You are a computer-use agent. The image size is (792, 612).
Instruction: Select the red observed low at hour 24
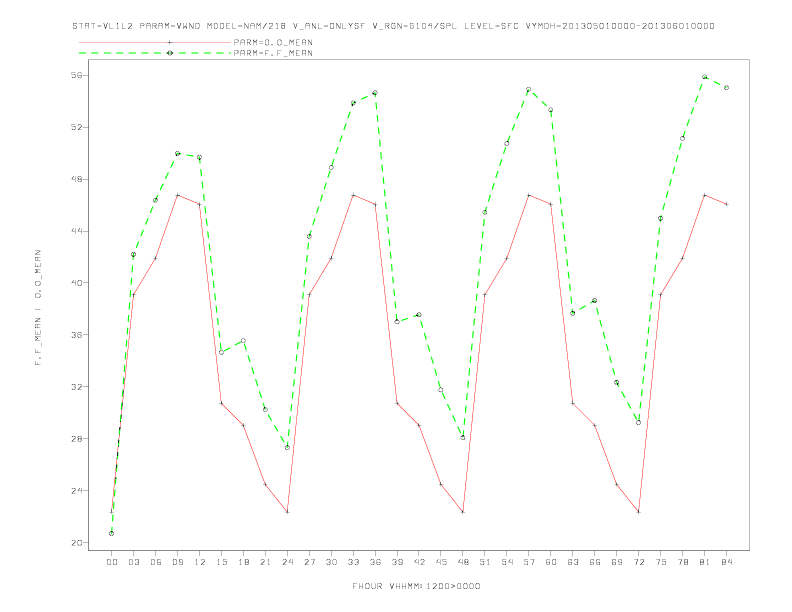287,512
